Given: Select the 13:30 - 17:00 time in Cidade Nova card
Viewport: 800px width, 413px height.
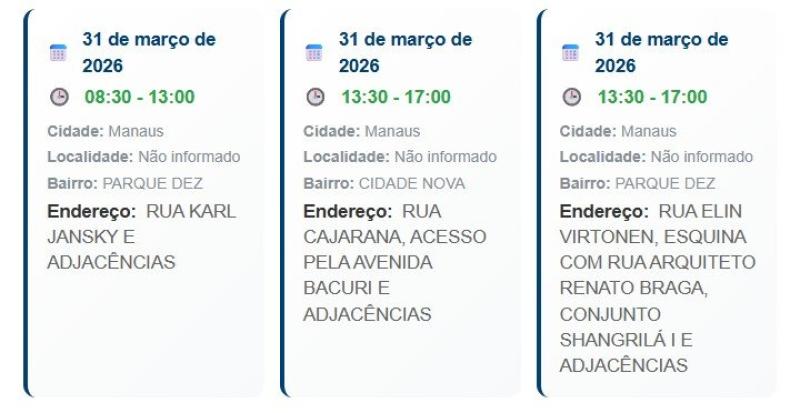Looking at the screenshot, I should tap(395, 97).
